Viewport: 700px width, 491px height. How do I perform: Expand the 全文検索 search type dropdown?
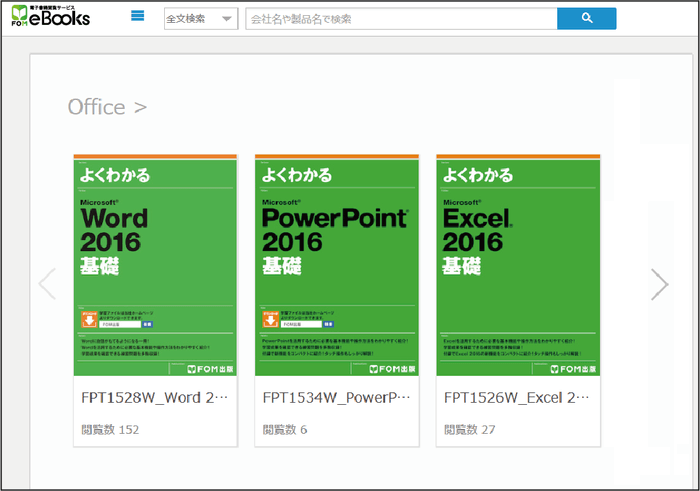point(200,19)
